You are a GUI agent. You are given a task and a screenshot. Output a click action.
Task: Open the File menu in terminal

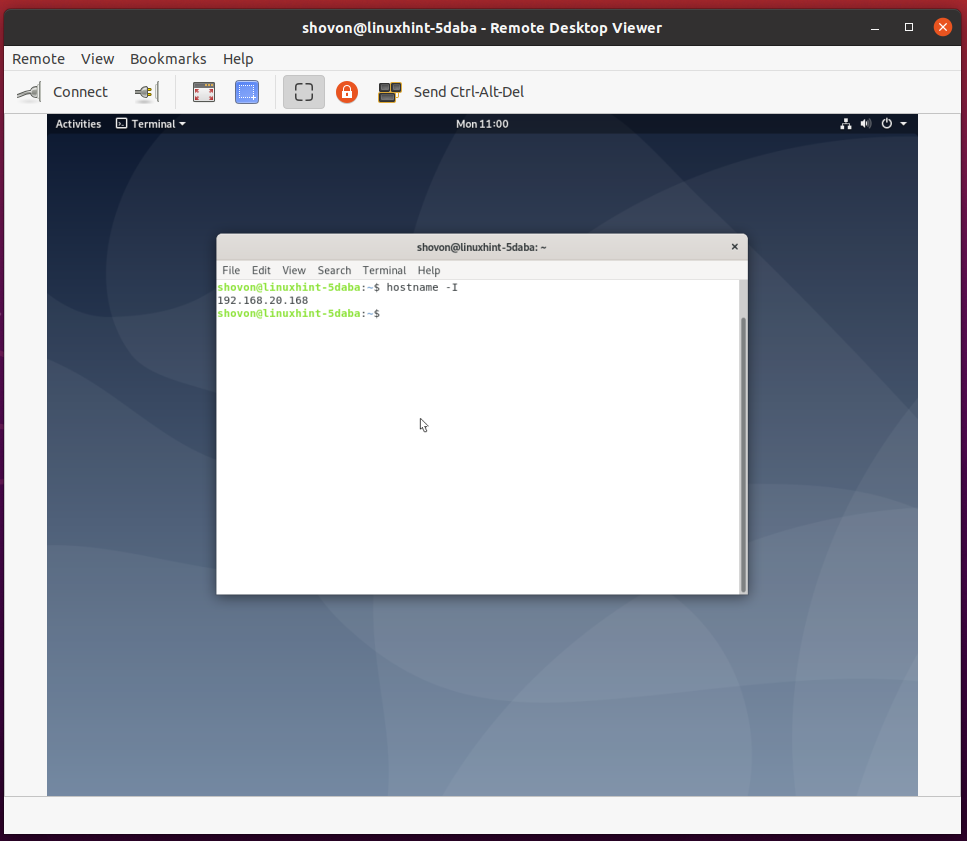(x=231, y=270)
